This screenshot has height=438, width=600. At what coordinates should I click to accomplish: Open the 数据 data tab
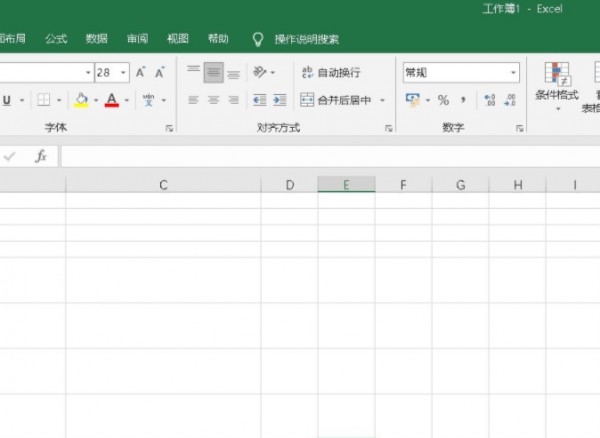pos(96,39)
